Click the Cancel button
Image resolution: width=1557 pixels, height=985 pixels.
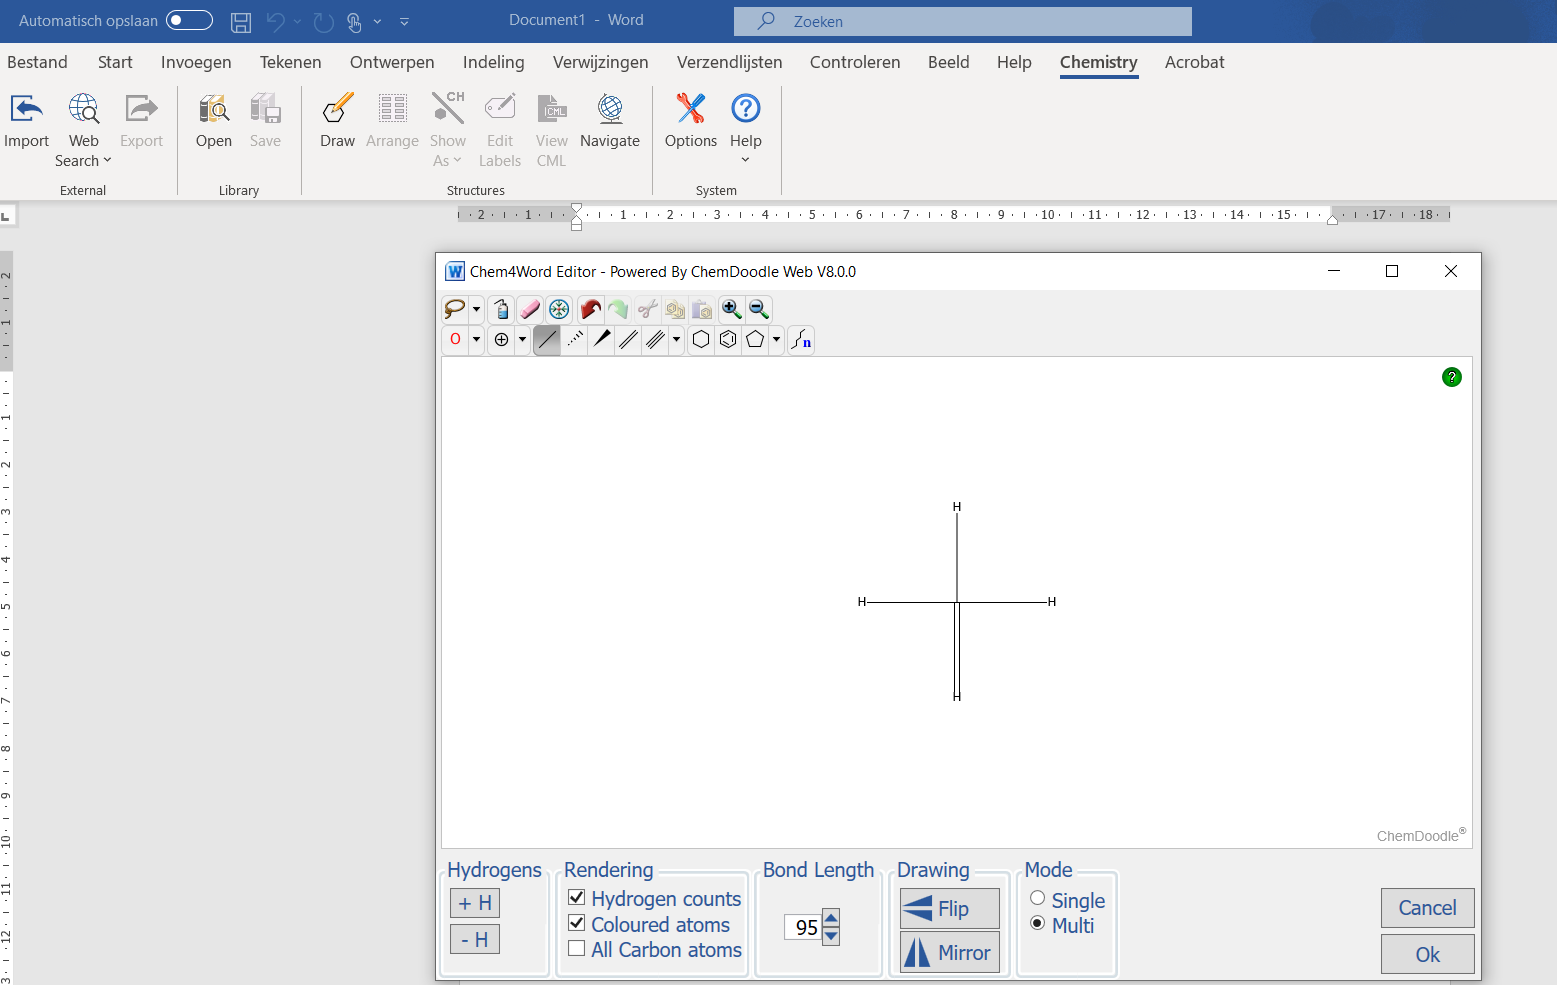1427,908
